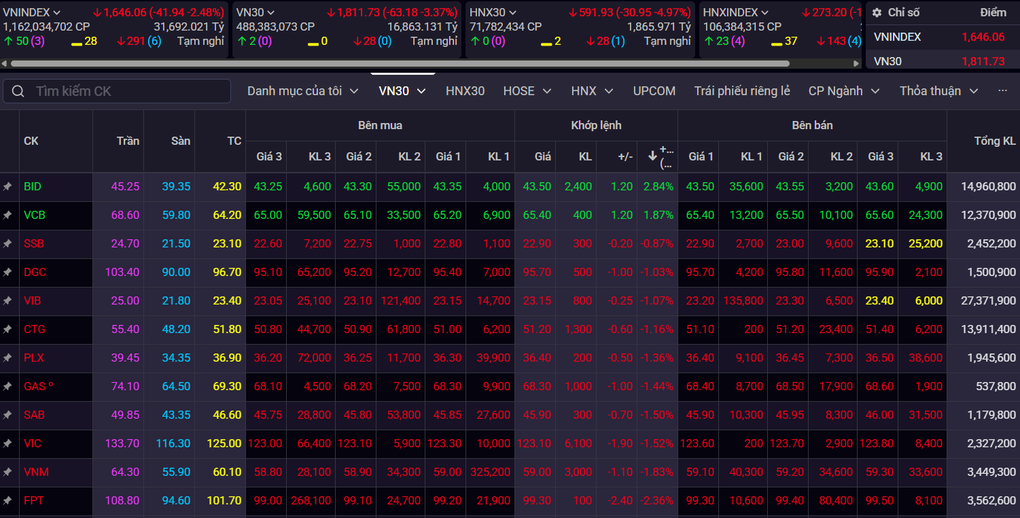This screenshot has height=518, width=1020.
Task: Pin the DGC stock row
Action: (x=7, y=273)
